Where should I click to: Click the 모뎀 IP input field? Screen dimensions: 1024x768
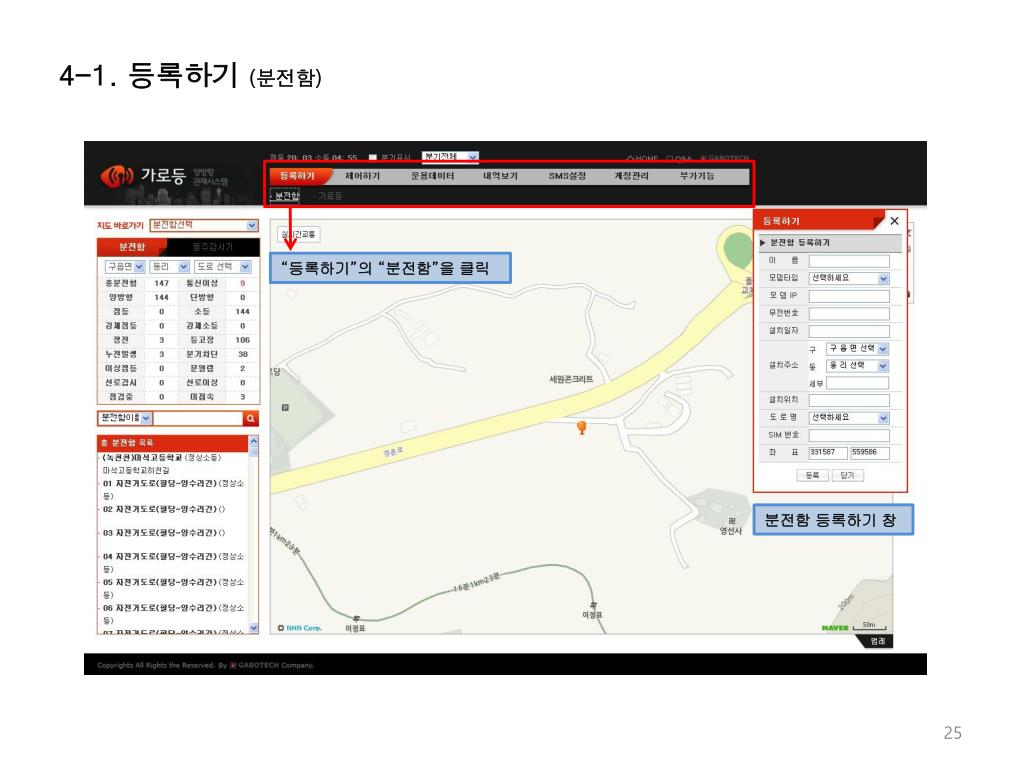click(849, 296)
